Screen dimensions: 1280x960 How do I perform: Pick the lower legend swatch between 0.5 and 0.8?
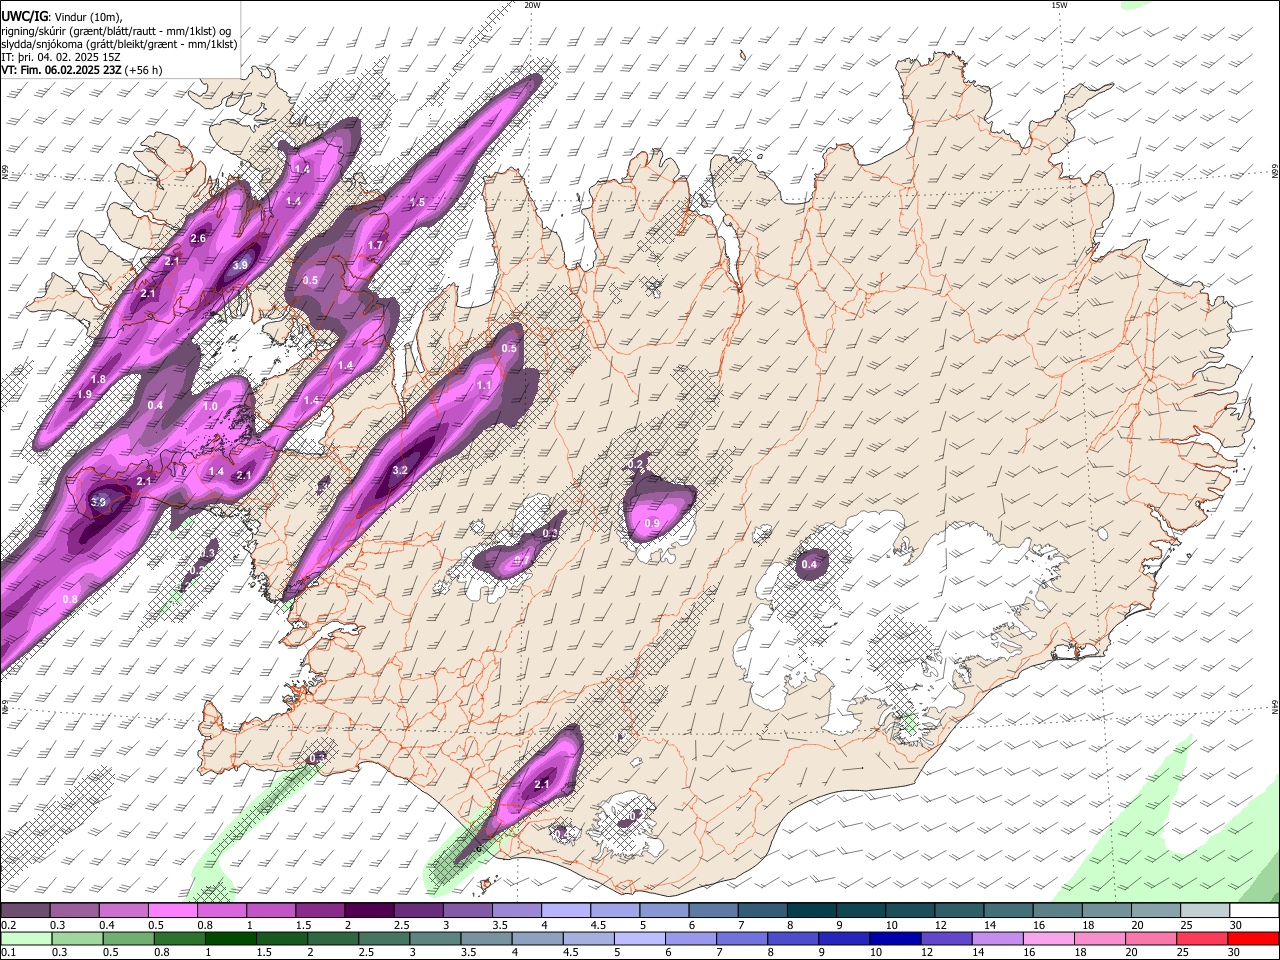129,938
